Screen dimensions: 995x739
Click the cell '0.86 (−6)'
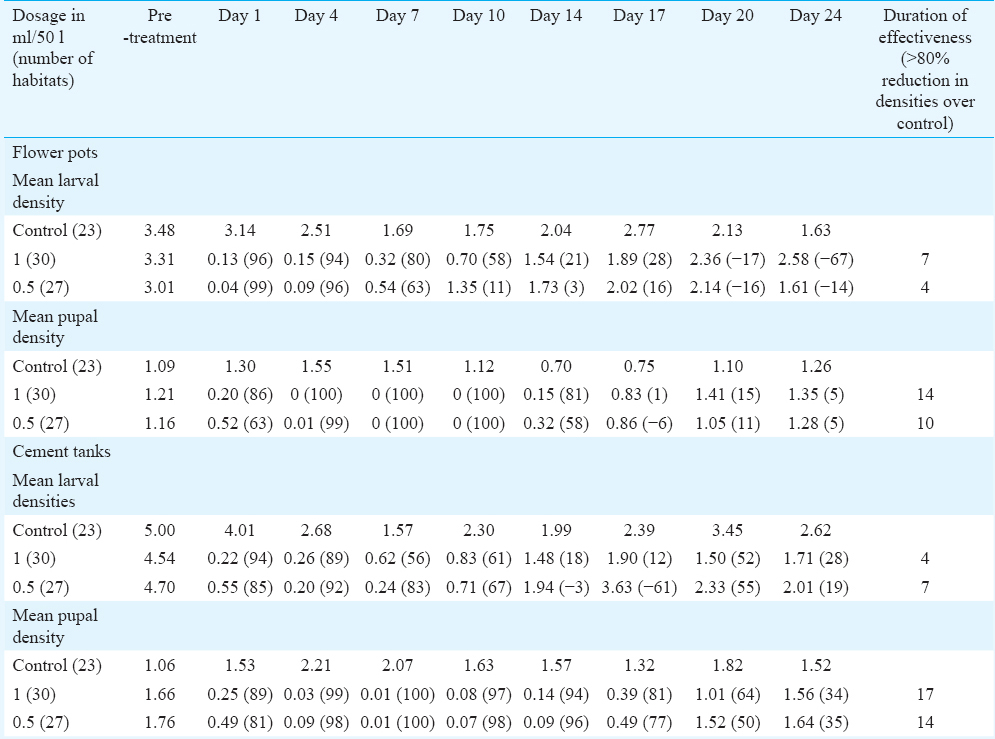click(639, 423)
